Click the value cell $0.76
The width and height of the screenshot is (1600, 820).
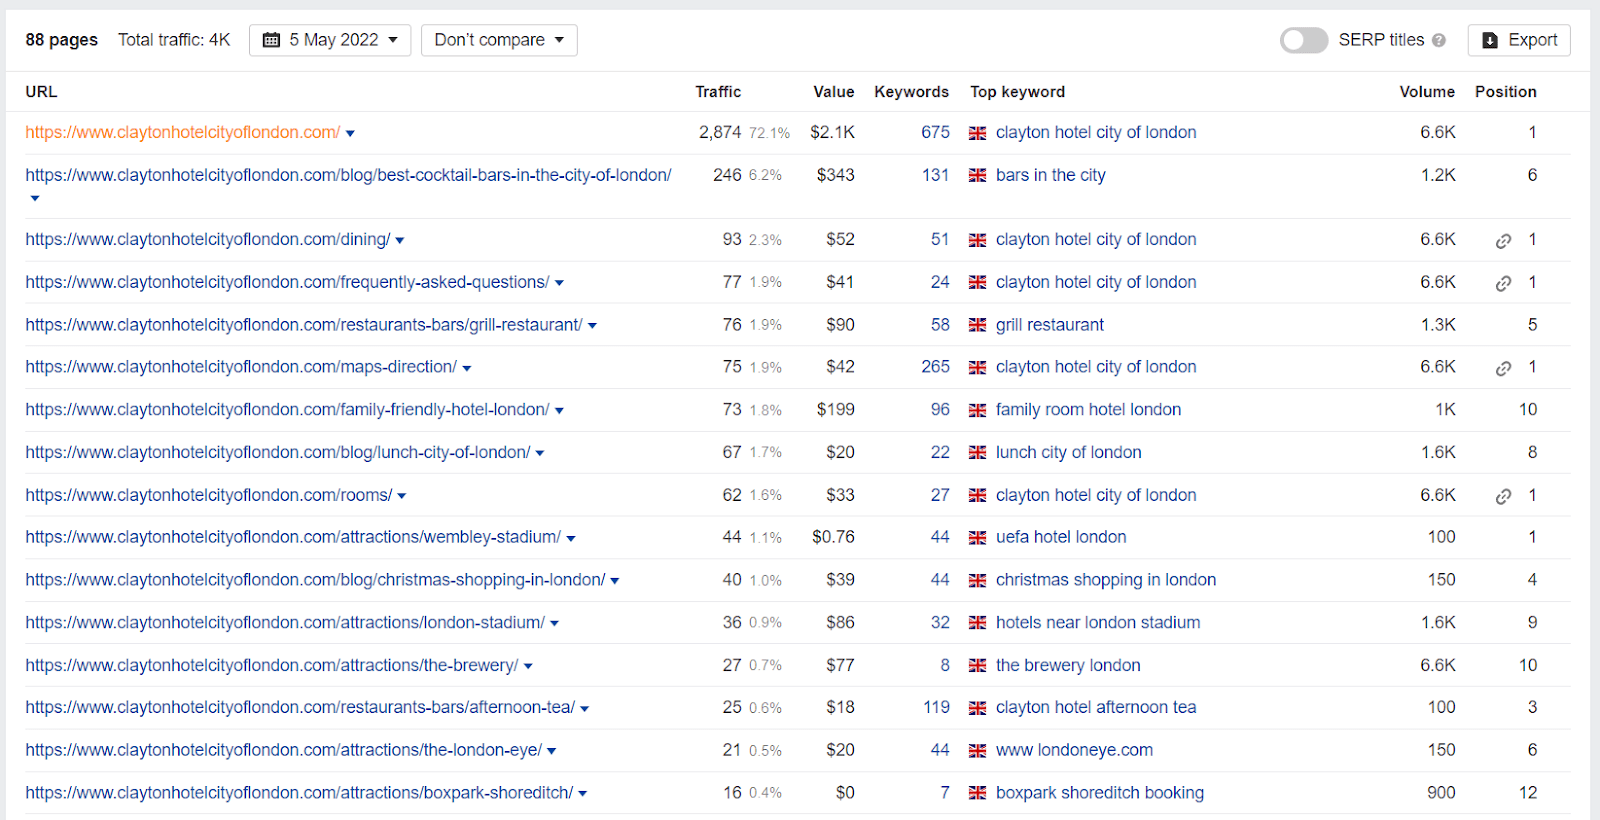coord(833,537)
